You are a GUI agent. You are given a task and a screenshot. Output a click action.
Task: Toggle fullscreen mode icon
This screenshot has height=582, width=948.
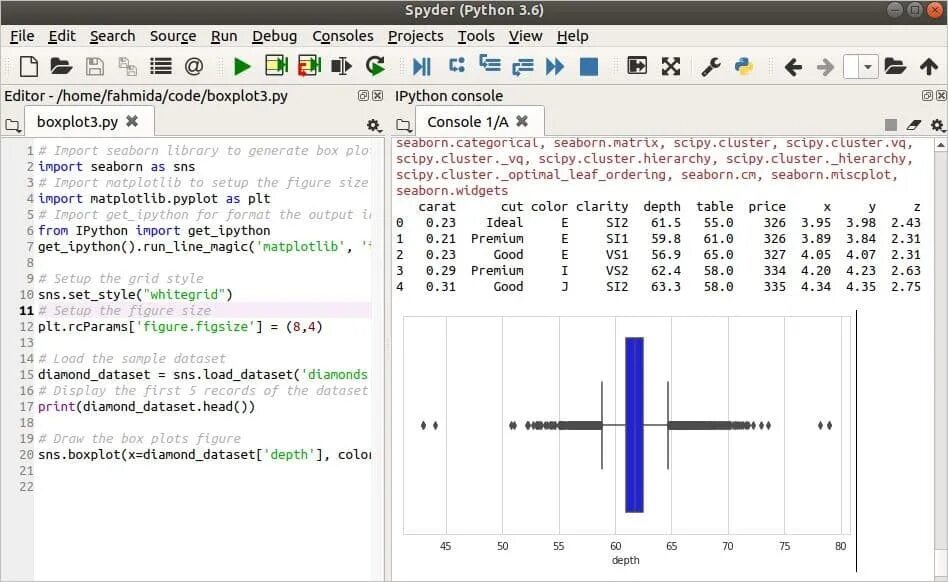click(671, 66)
